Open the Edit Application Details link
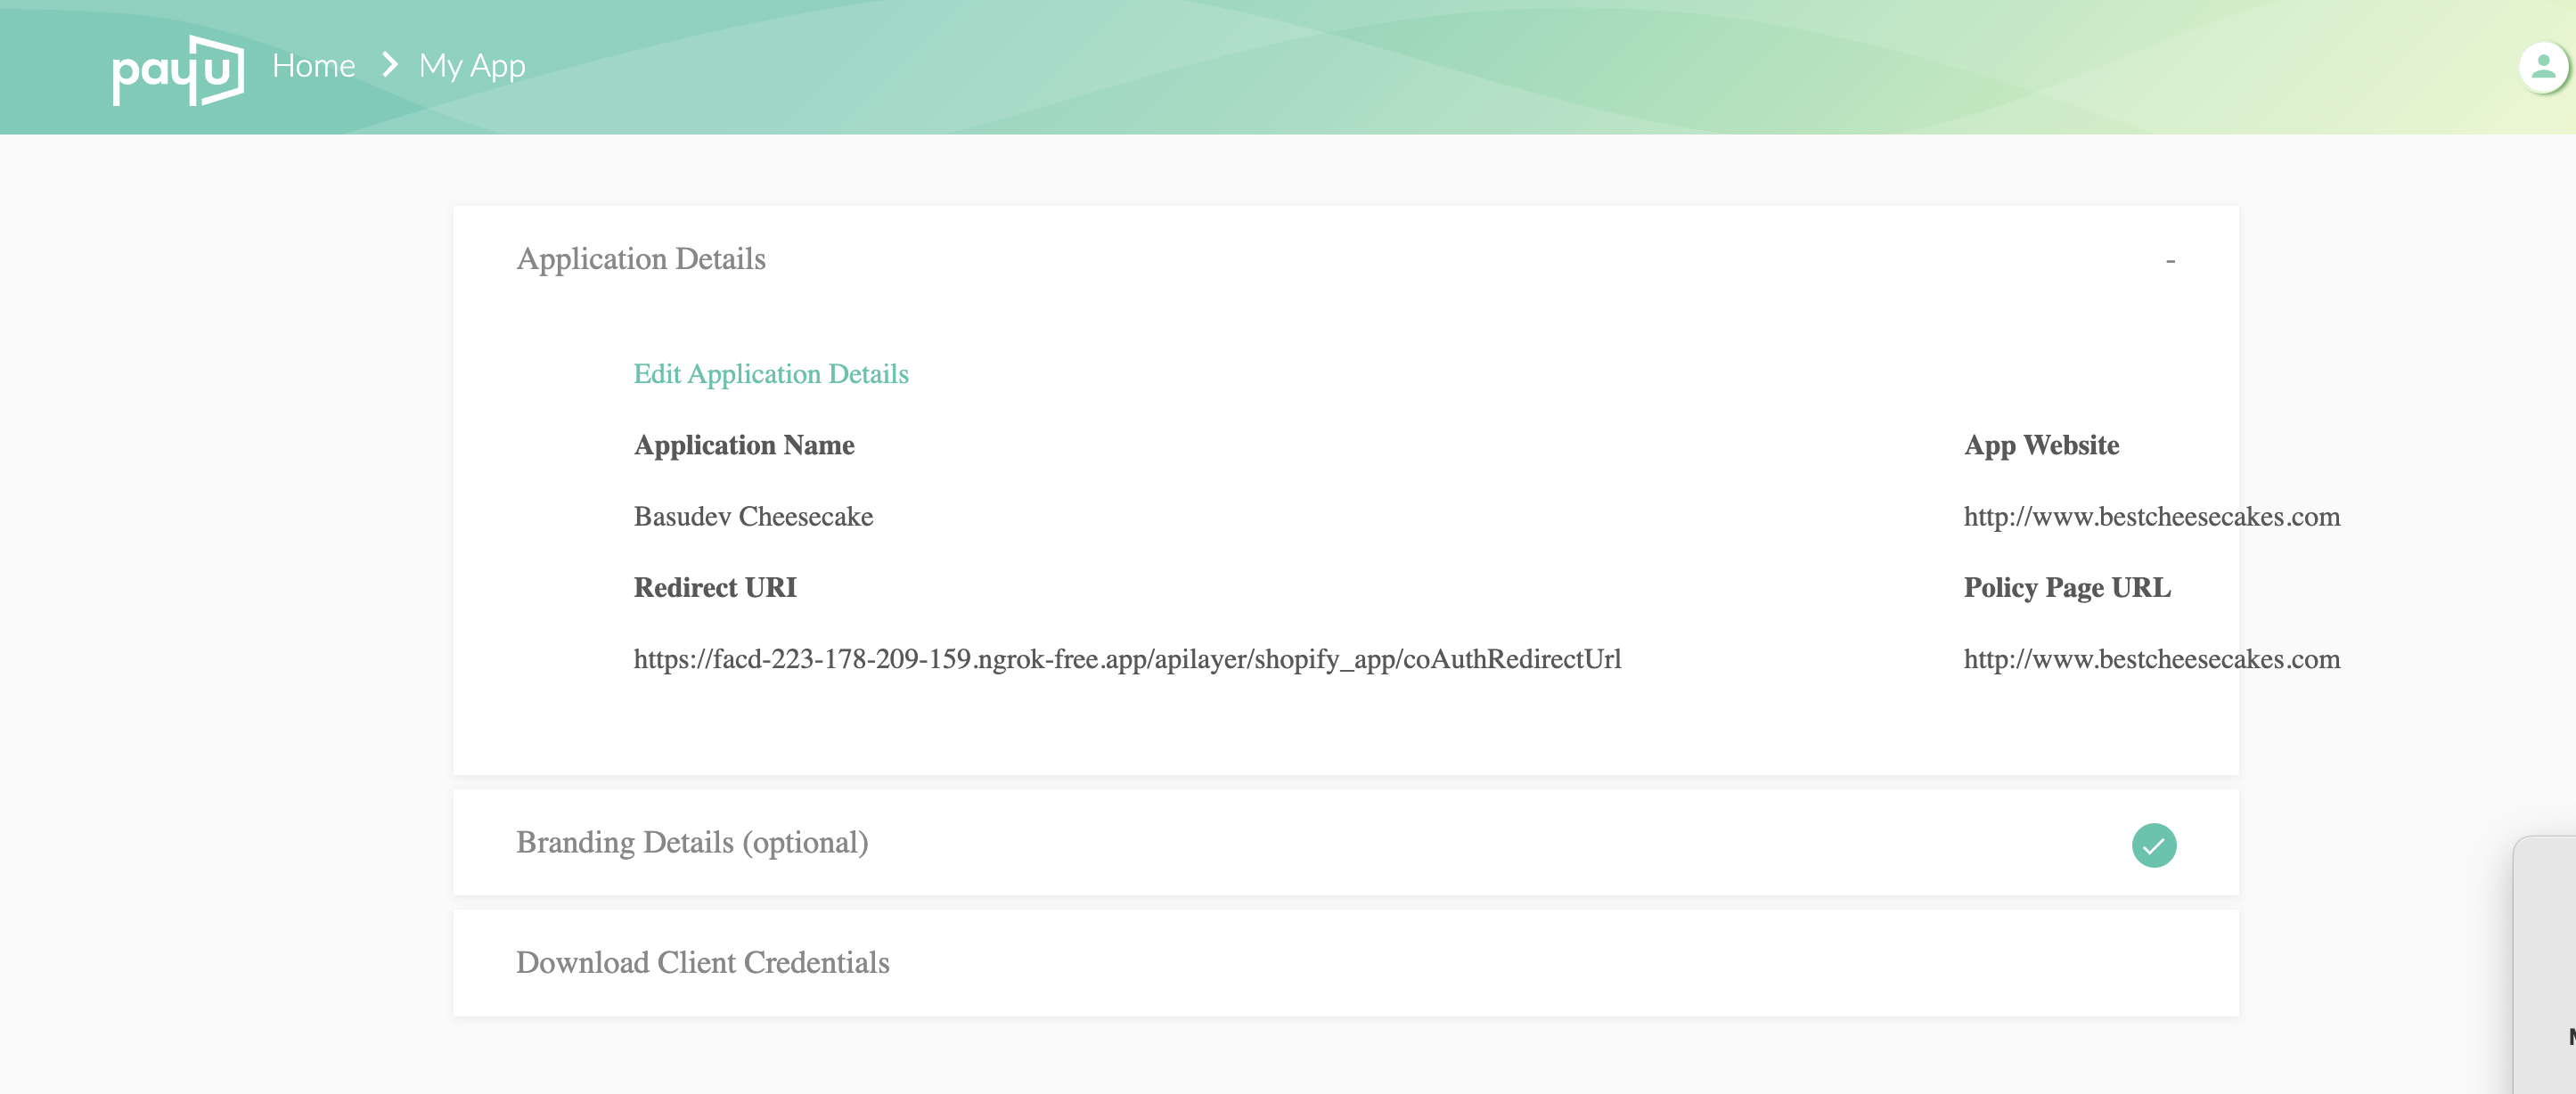Image resolution: width=2576 pixels, height=1094 pixels. click(771, 374)
